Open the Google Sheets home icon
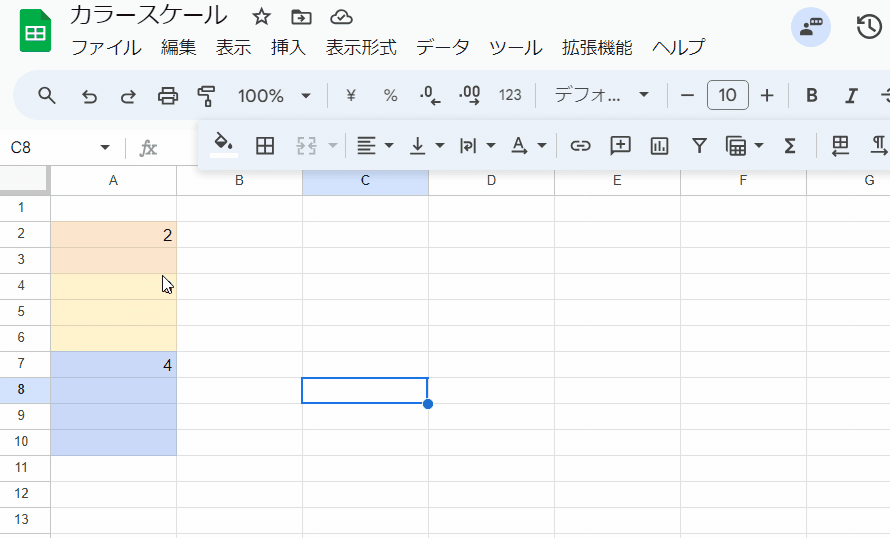The image size is (890, 538). [35, 31]
